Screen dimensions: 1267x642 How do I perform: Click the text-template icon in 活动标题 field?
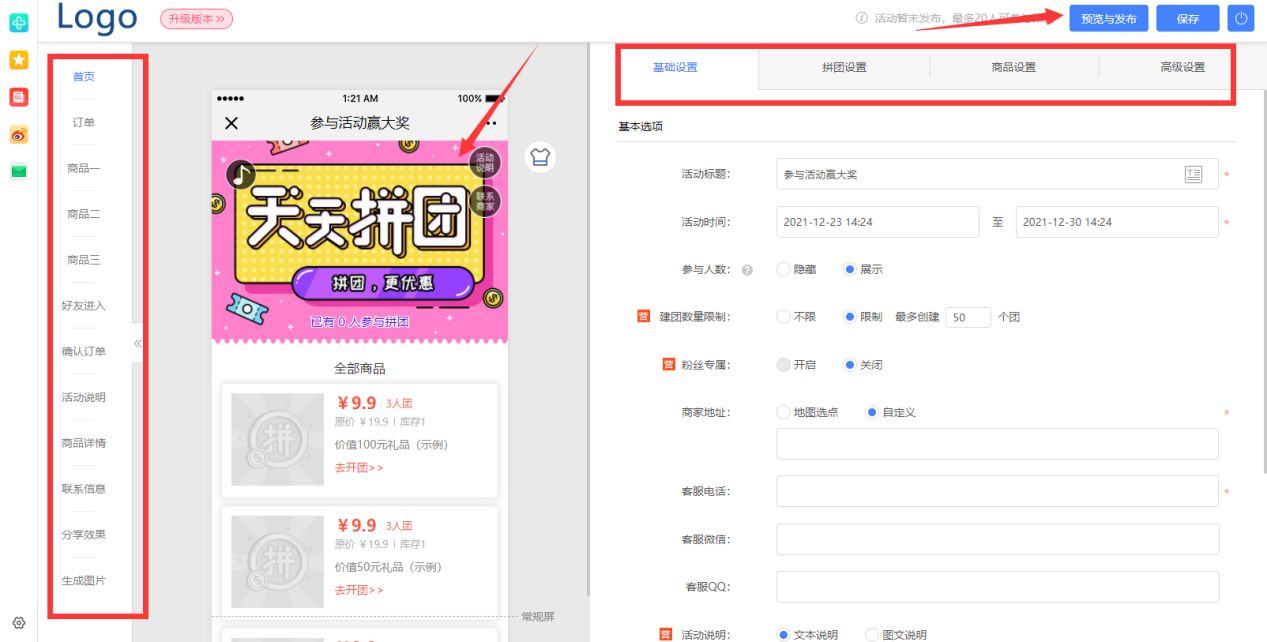(1193, 174)
